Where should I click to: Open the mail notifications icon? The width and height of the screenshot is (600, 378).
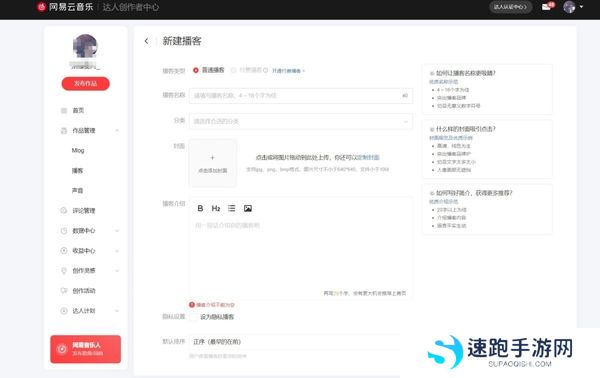[546, 7]
